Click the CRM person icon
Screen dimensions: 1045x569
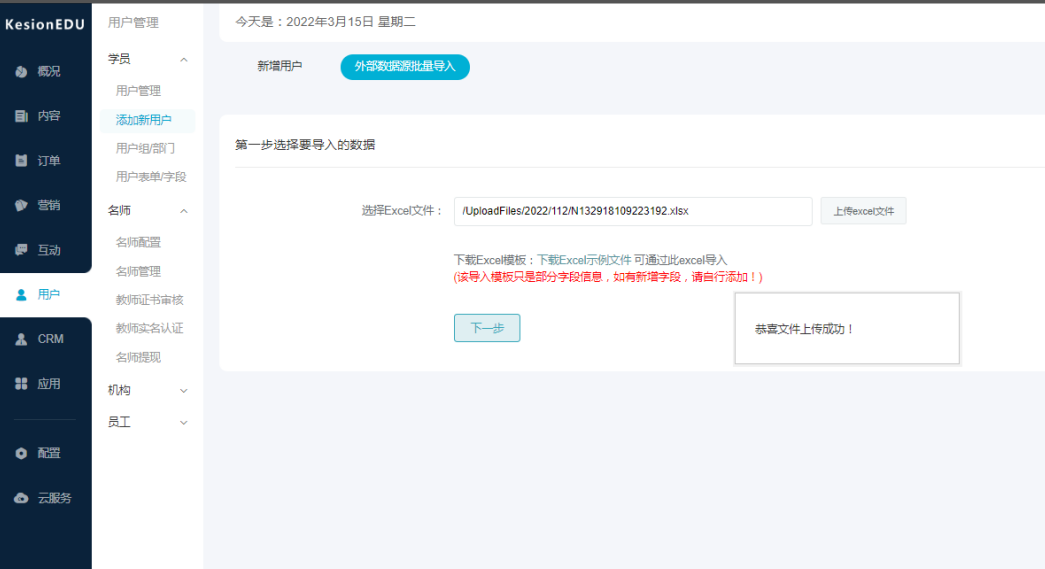21,339
